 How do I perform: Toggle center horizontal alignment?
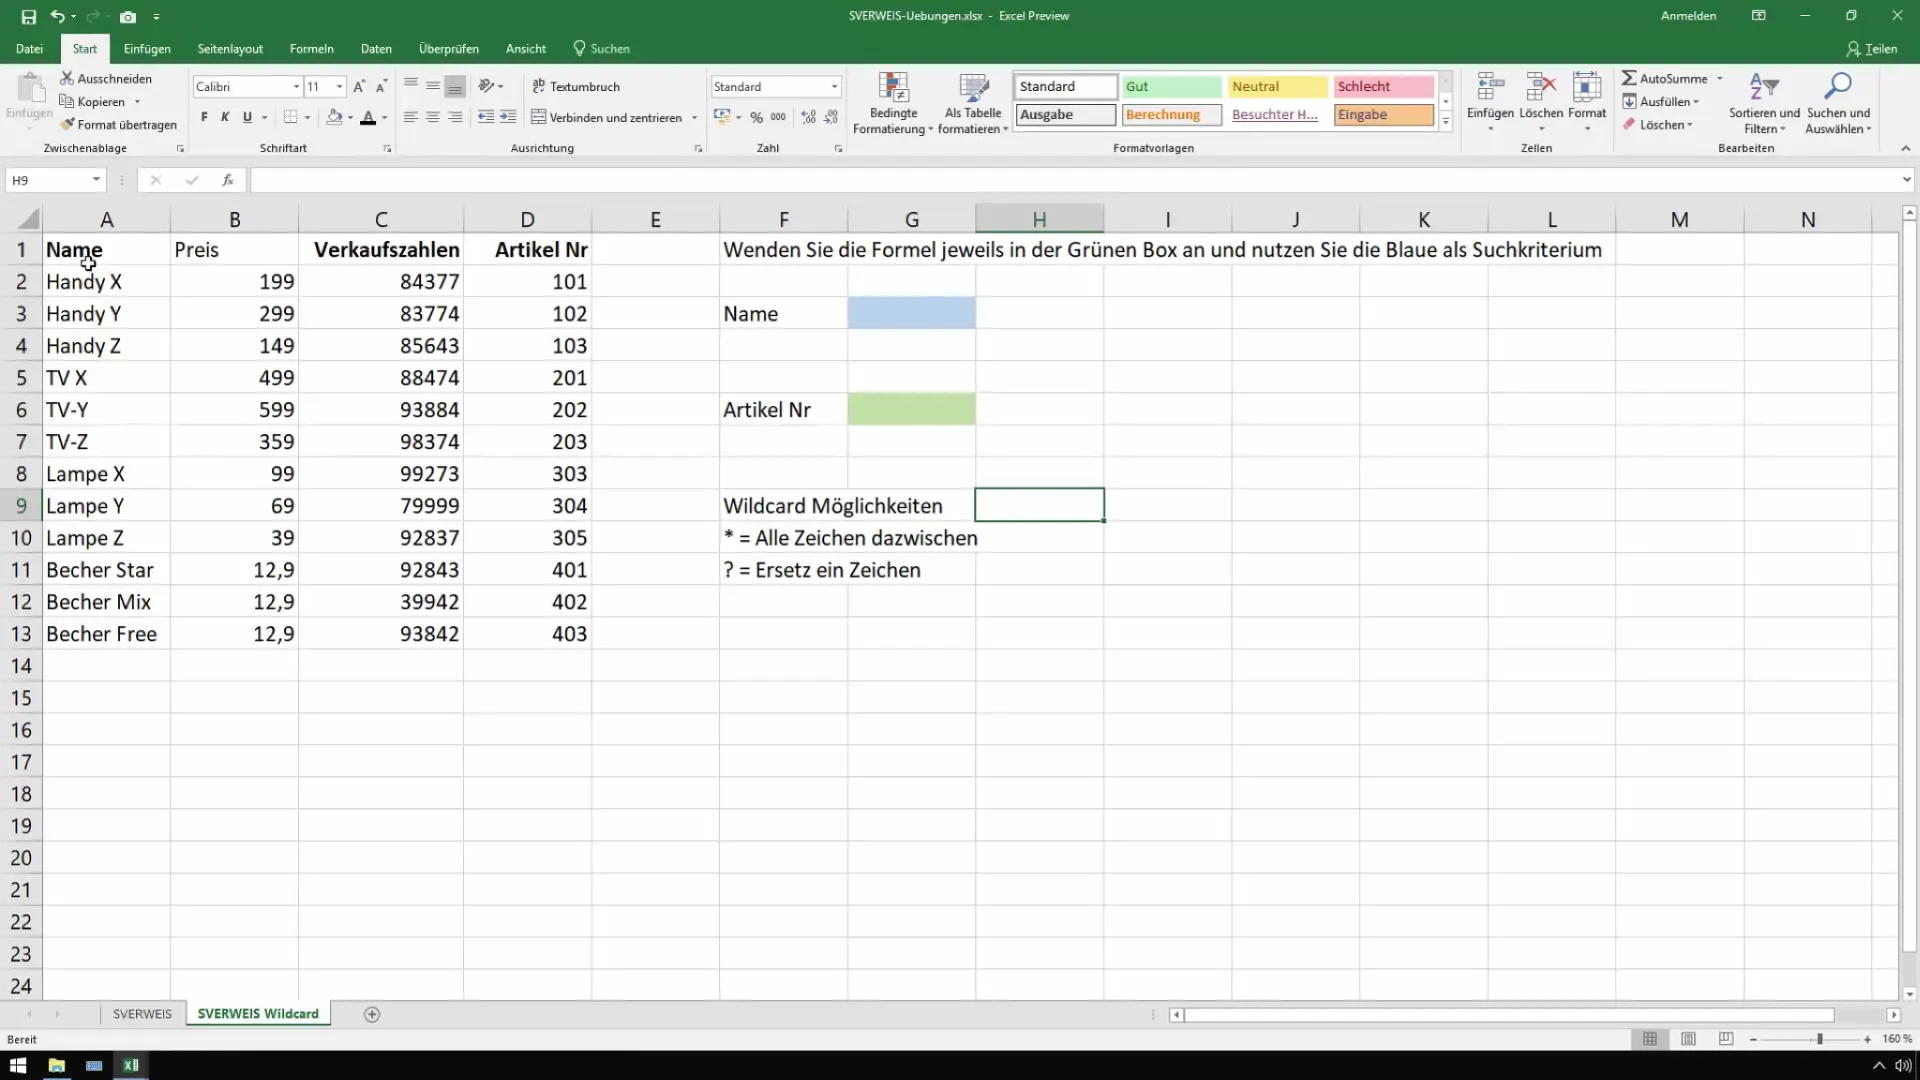433,117
